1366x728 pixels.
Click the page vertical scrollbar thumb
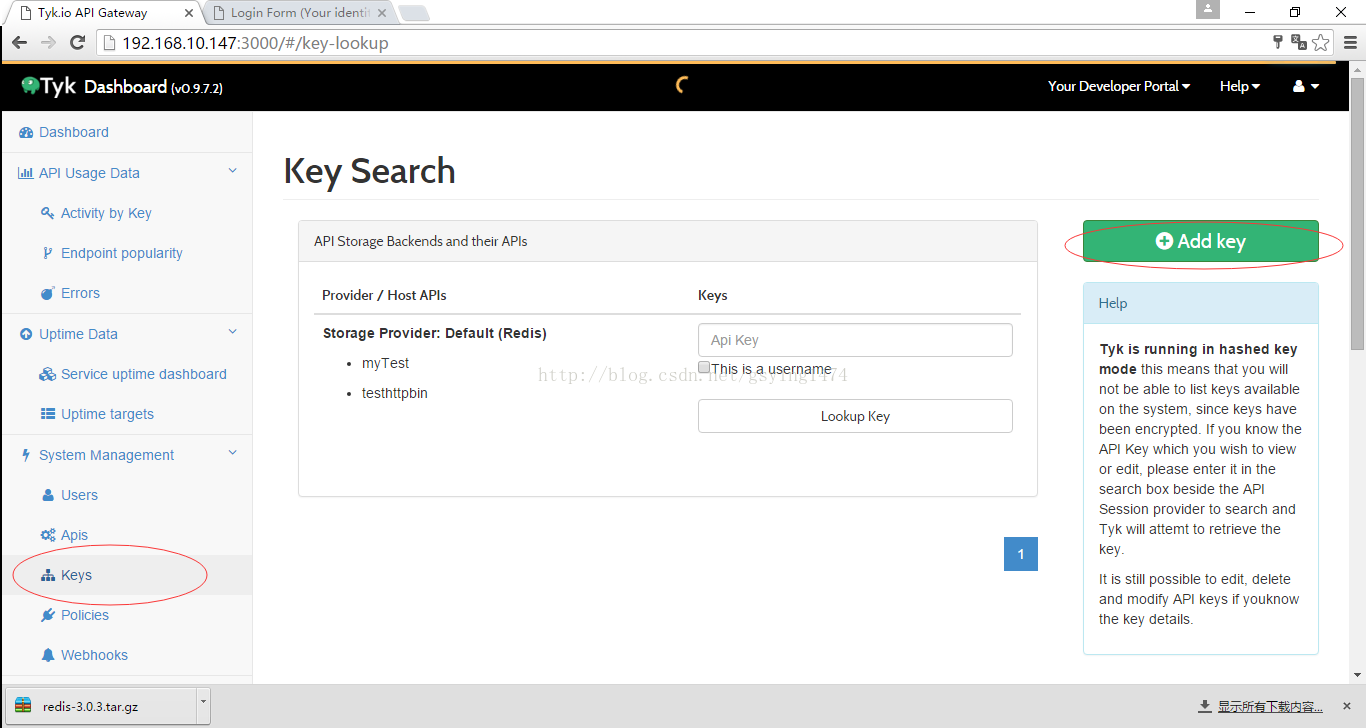1358,212
